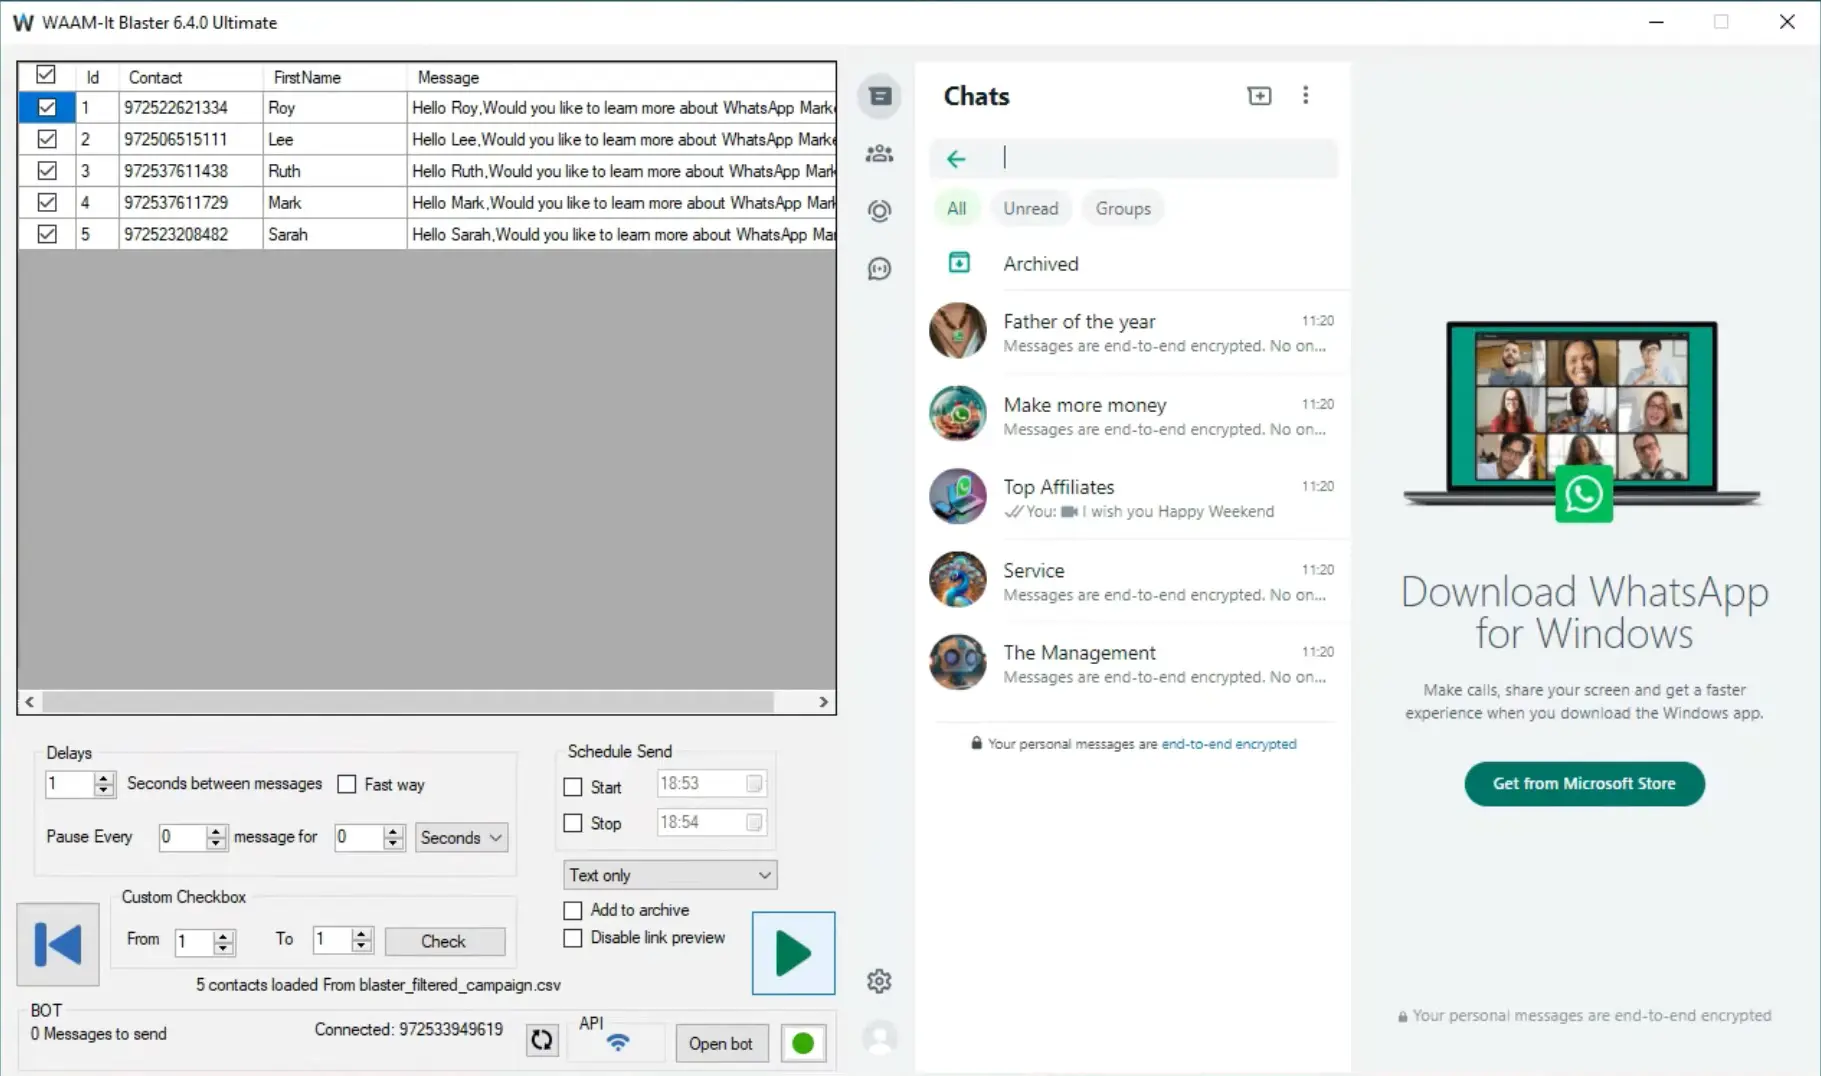Screen dimensions: 1821x1076
Task: Open the Seconds pause unit dropdown
Action: pyautogui.click(x=460, y=837)
